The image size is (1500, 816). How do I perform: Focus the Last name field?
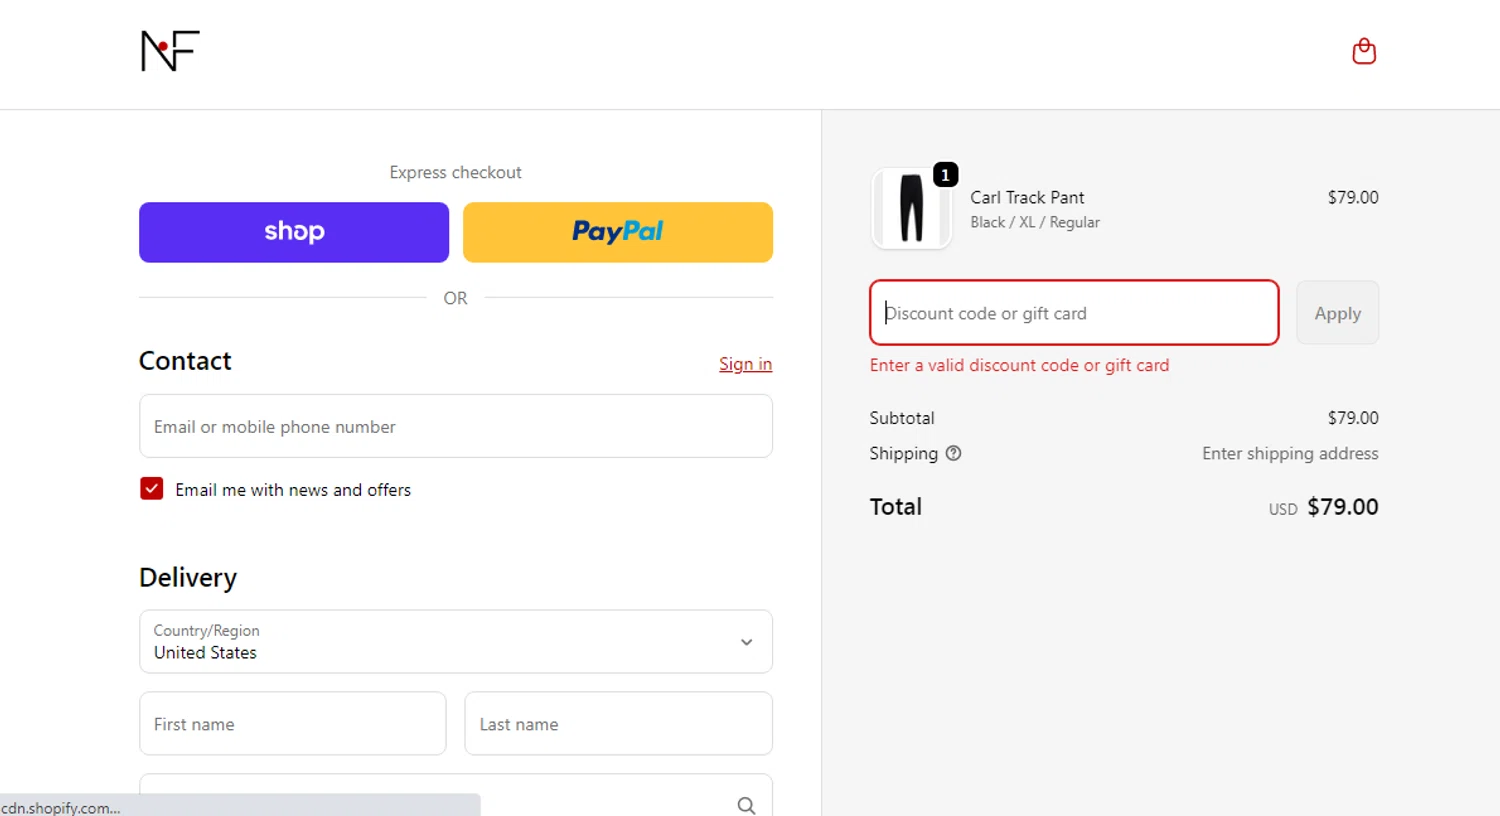click(x=618, y=723)
